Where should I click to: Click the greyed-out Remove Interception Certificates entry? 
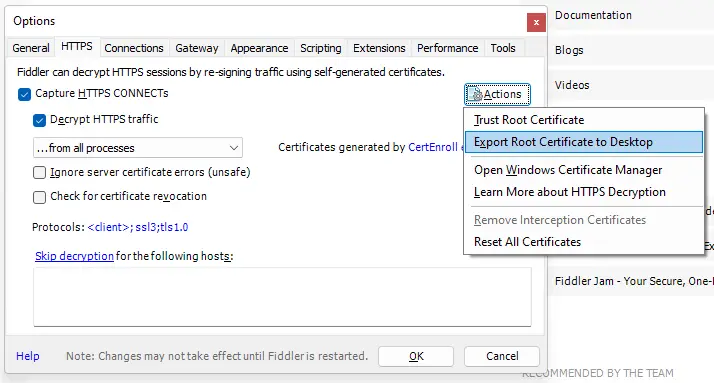click(584, 220)
